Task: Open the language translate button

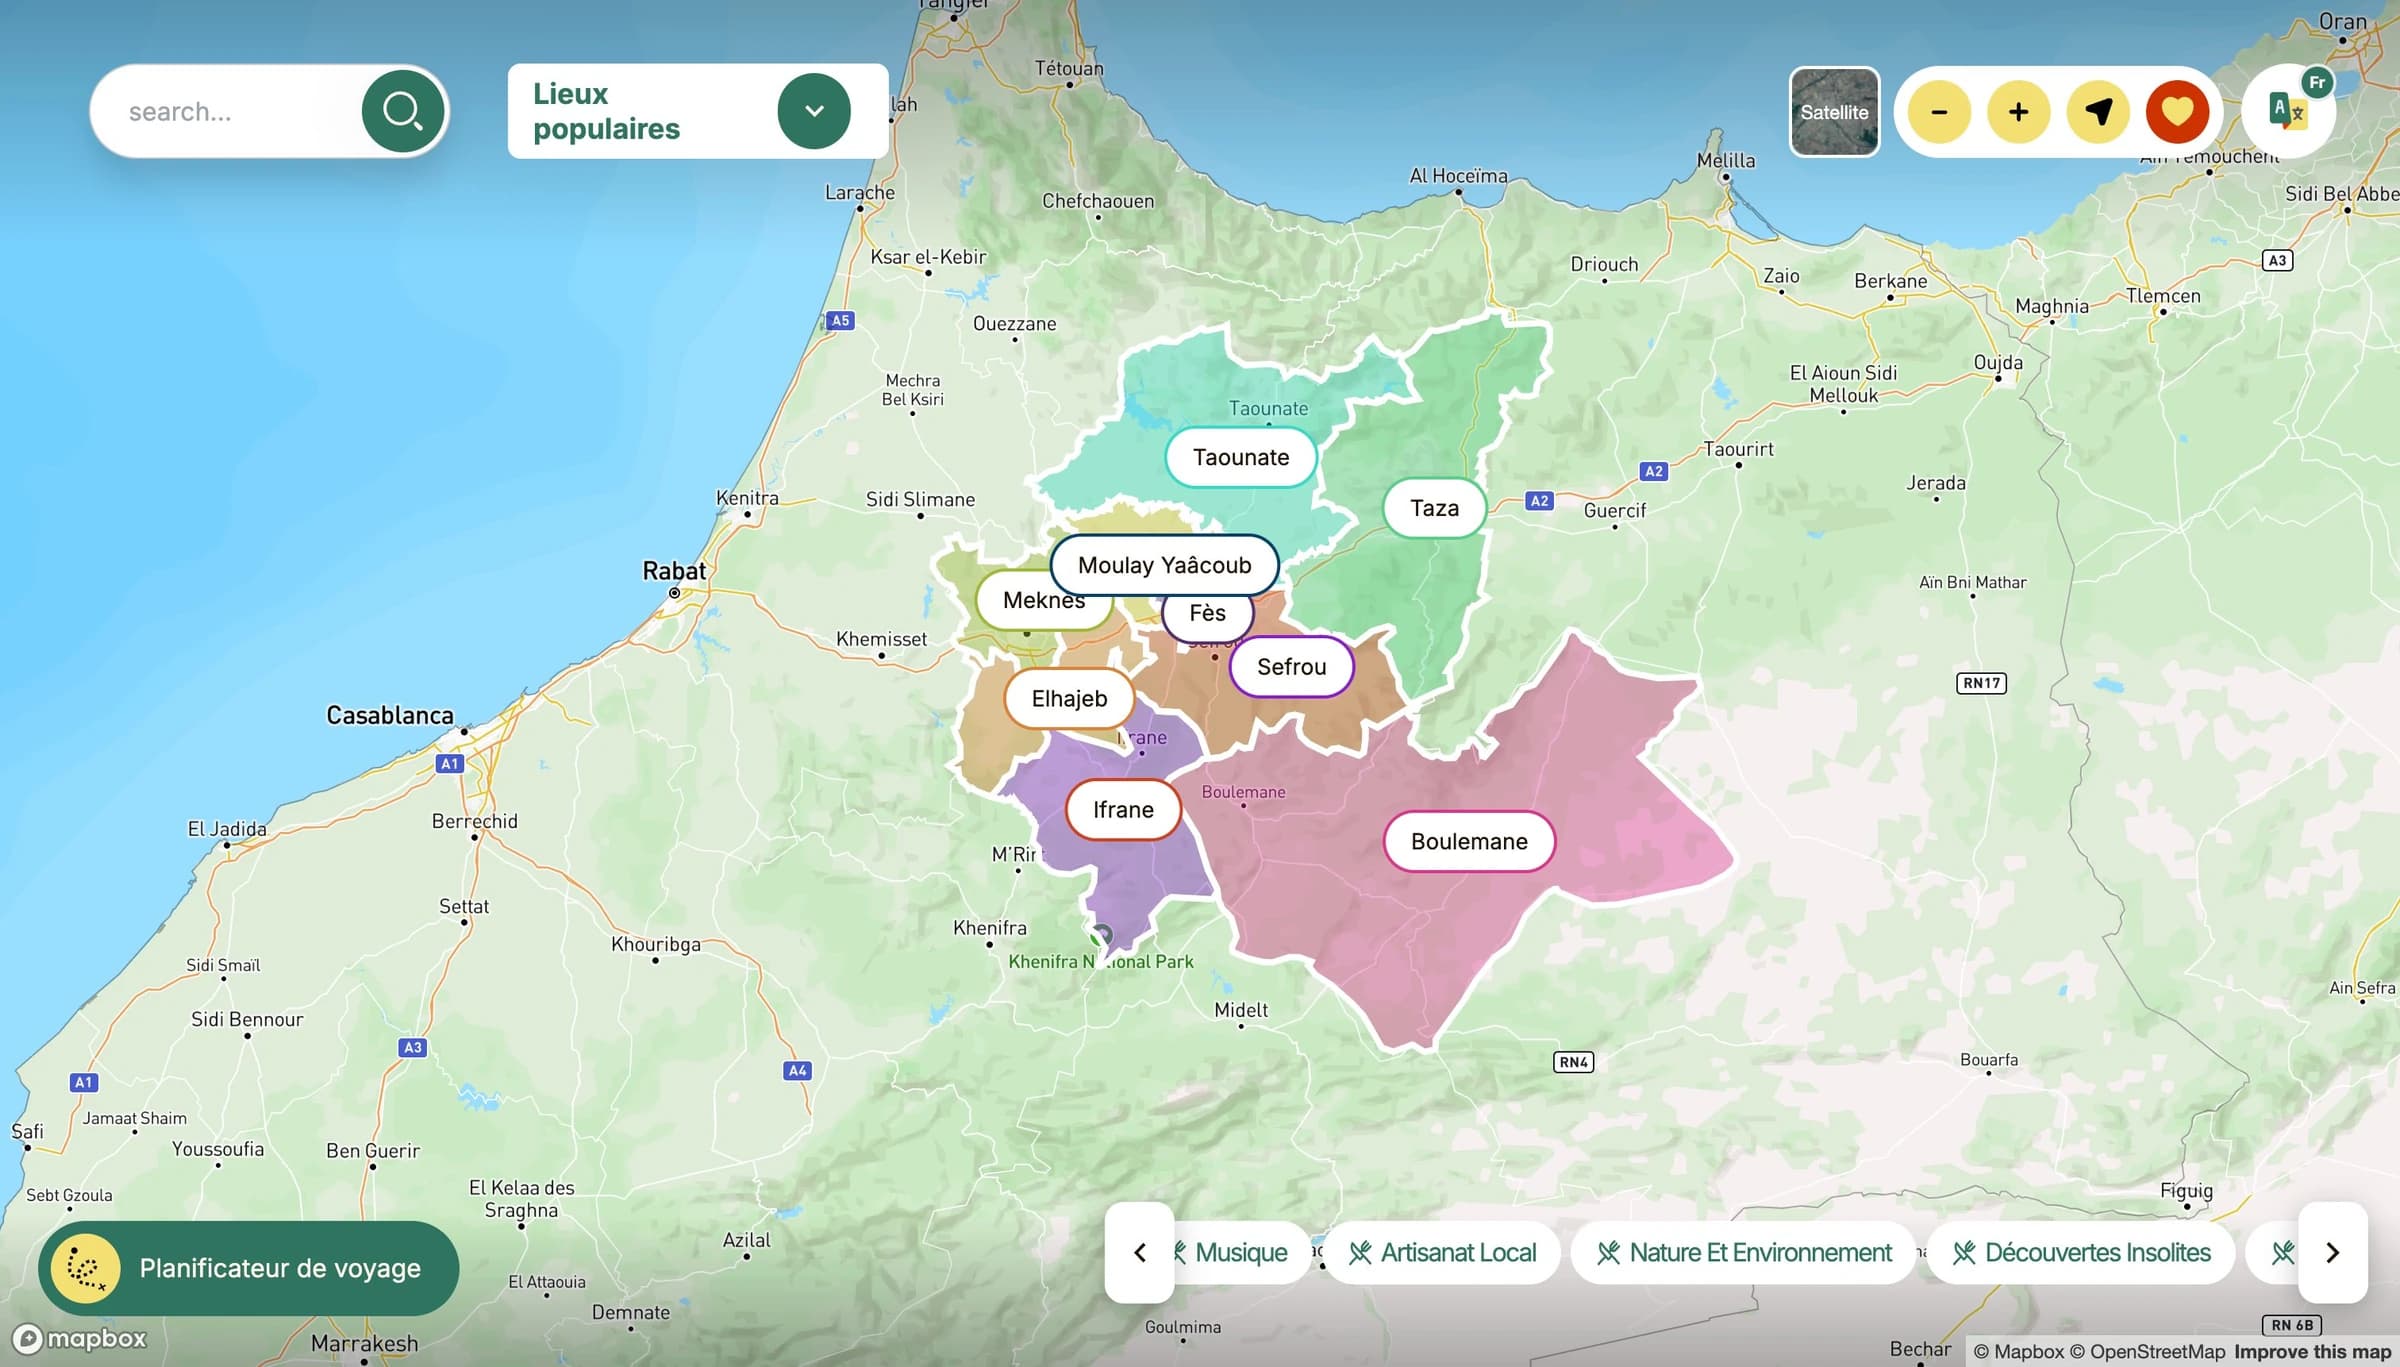Action: [2288, 111]
